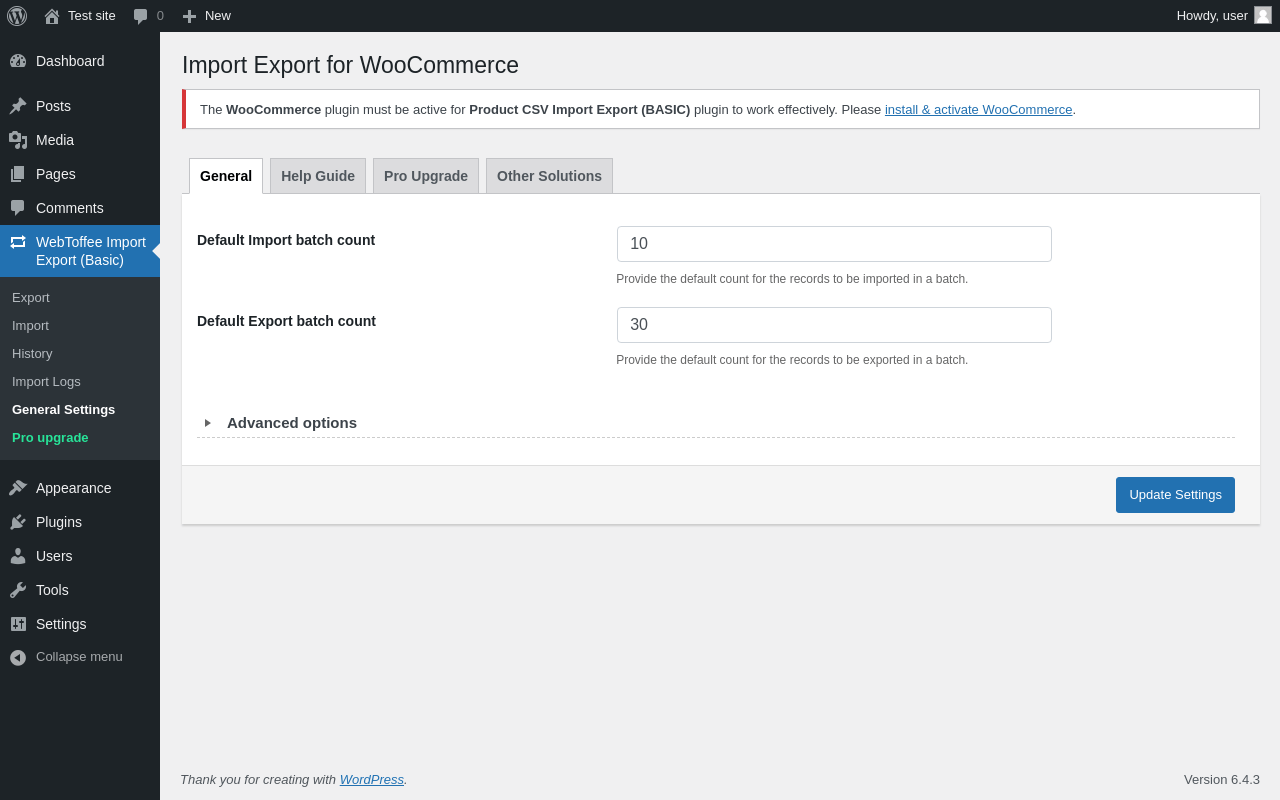Click the Tools wrench icon
The width and height of the screenshot is (1280, 800).
[18, 590]
